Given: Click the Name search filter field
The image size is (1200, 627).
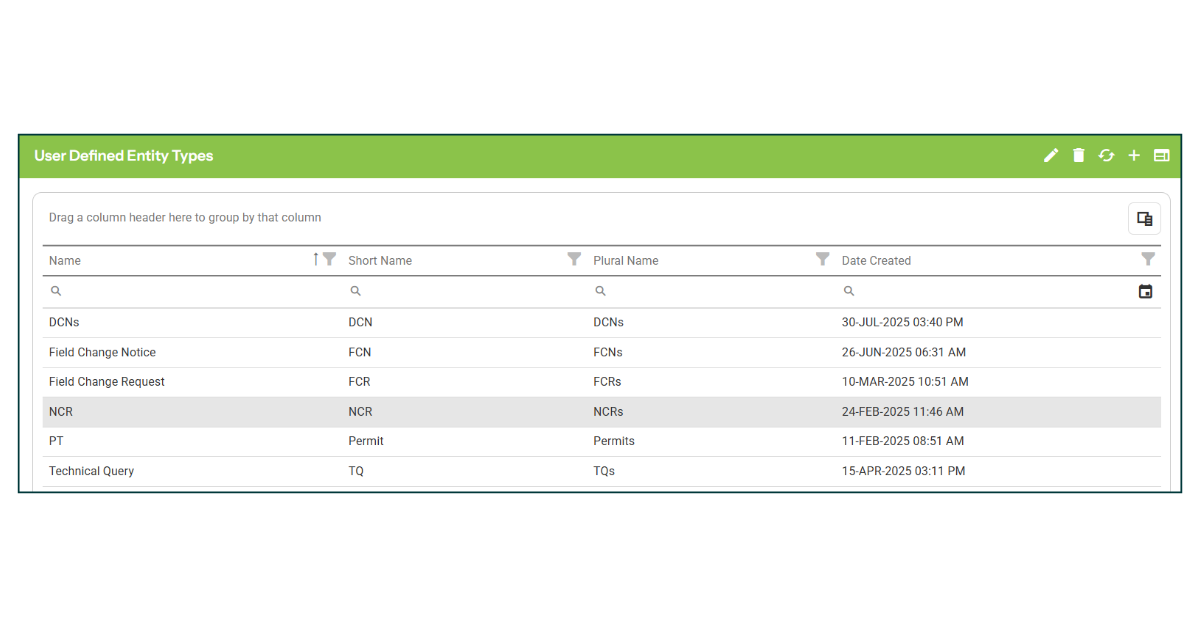Looking at the screenshot, I should (190, 292).
